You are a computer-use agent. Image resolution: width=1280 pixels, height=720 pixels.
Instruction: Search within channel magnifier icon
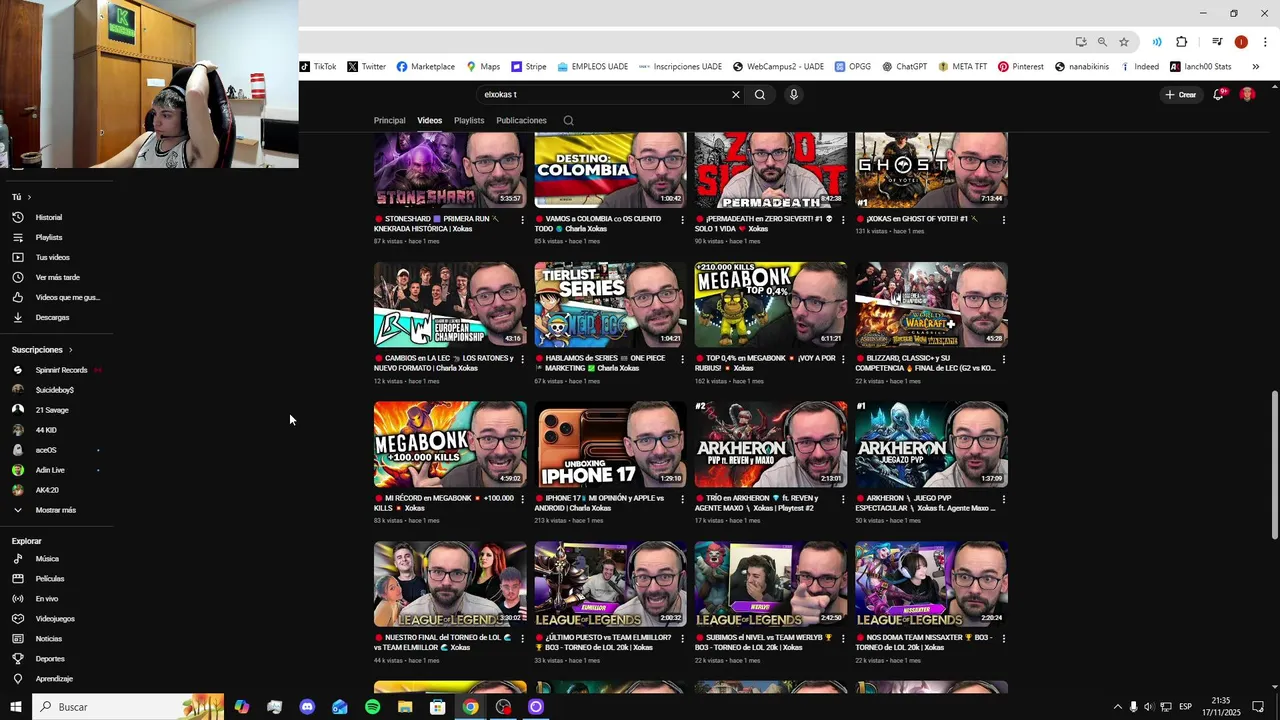(568, 121)
